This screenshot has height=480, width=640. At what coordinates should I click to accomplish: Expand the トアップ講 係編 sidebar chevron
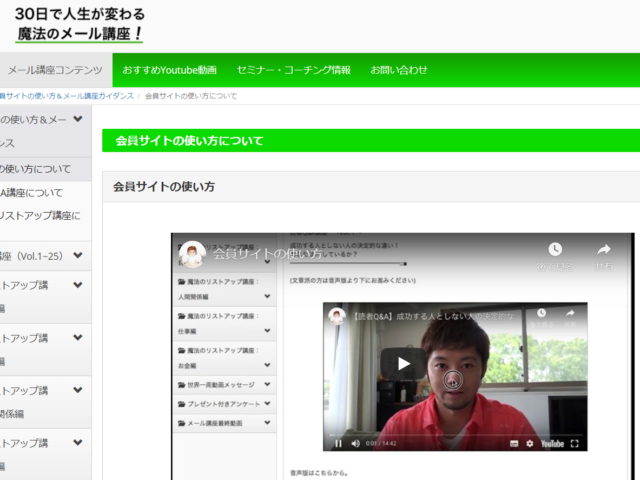coord(78,389)
